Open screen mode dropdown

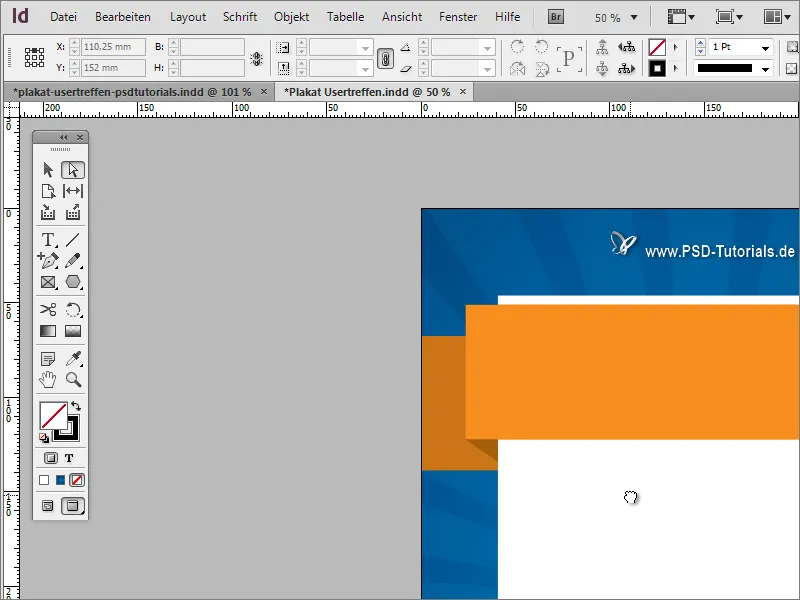tap(730, 17)
